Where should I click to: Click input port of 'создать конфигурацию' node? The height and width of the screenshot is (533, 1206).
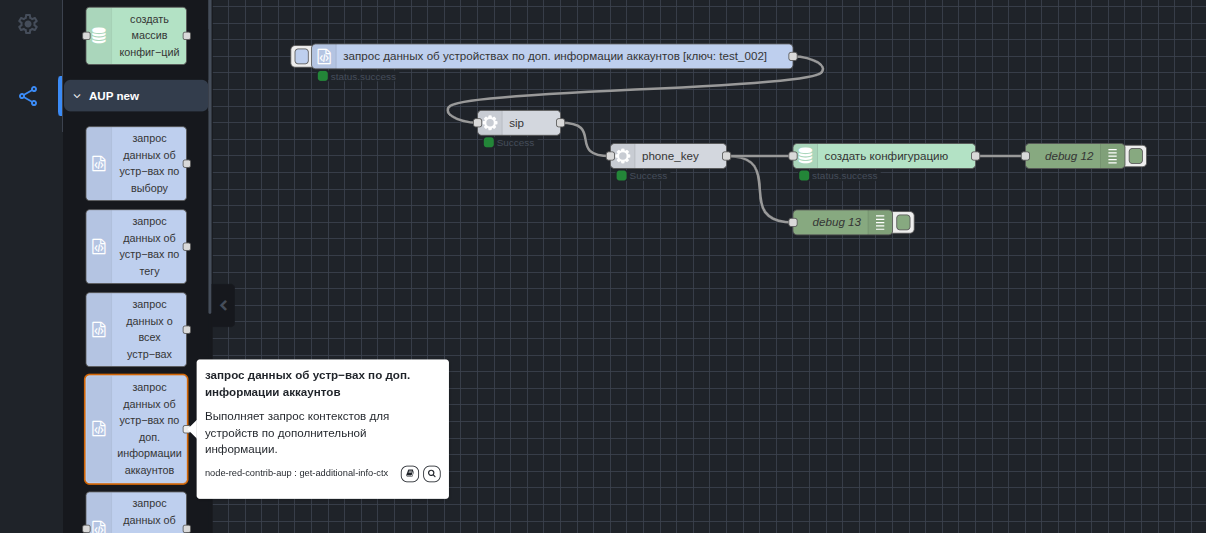pos(793,156)
